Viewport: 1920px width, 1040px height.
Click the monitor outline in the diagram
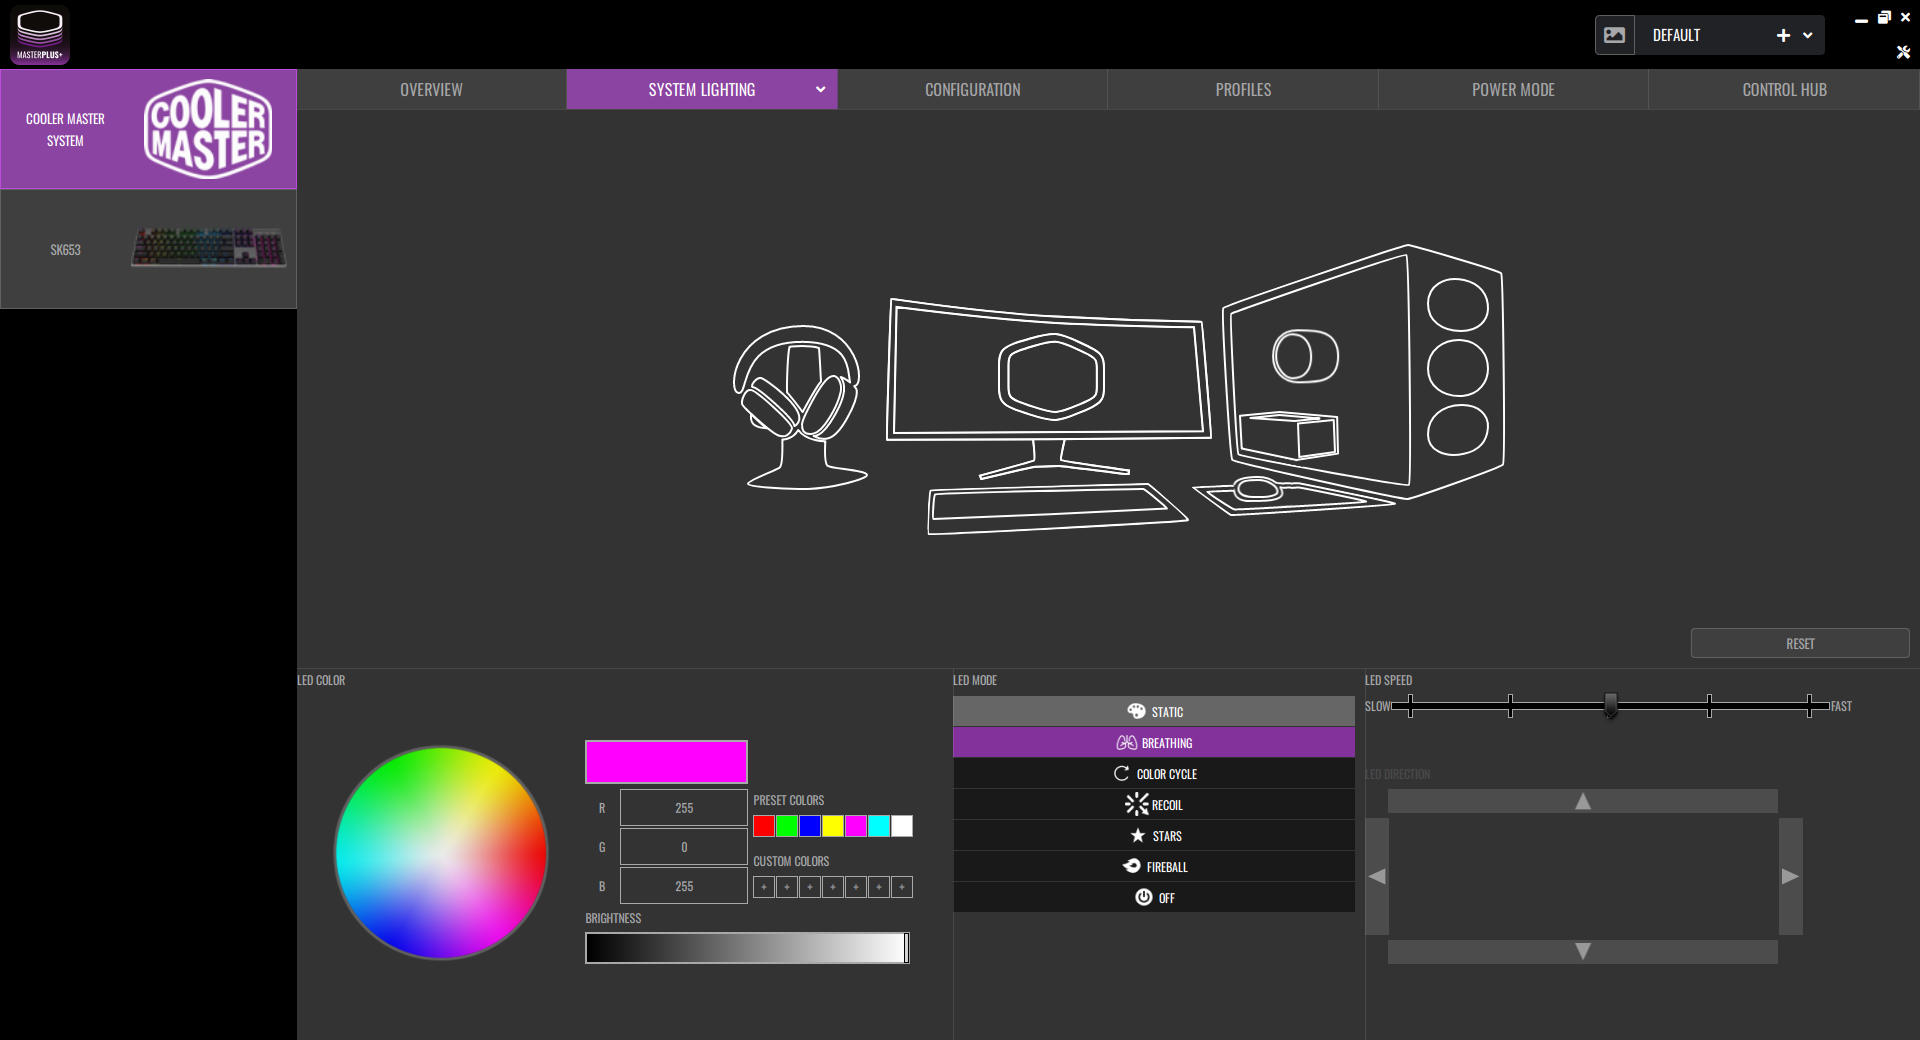pos(1048,388)
